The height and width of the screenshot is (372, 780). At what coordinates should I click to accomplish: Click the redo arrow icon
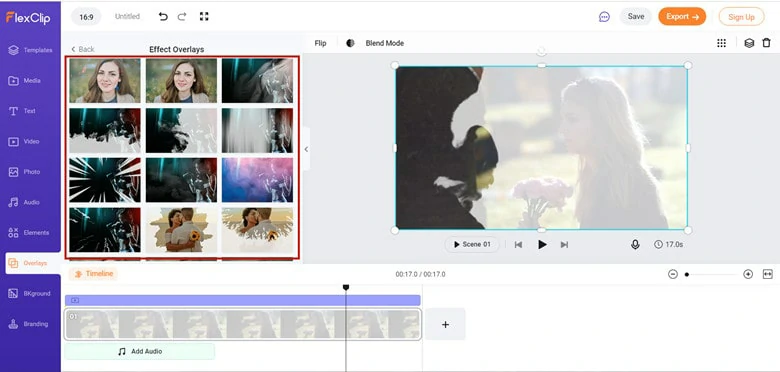tap(182, 16)
